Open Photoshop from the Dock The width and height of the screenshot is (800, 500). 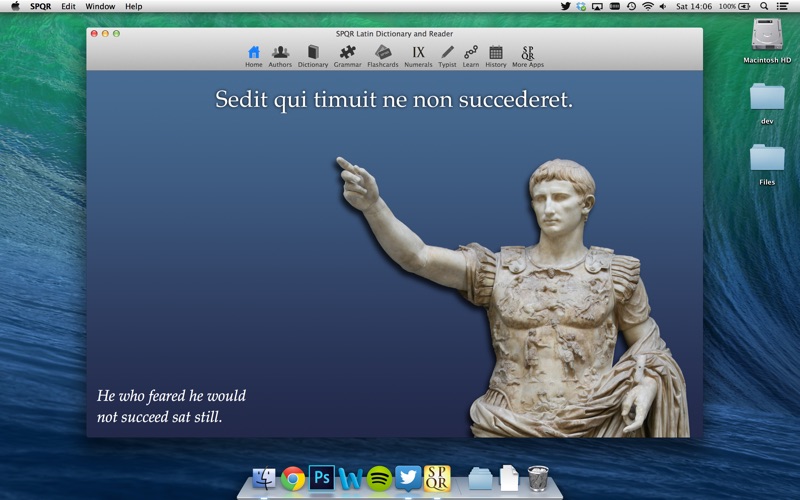tap(322, 478)
